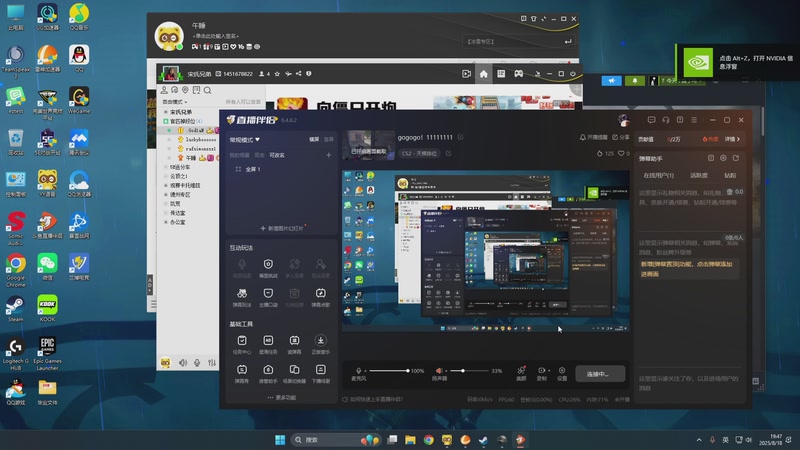Toggle the speaker mute icon in 直播伴侣
This screenshot has width=800, height=450.
tap(439, 371)
